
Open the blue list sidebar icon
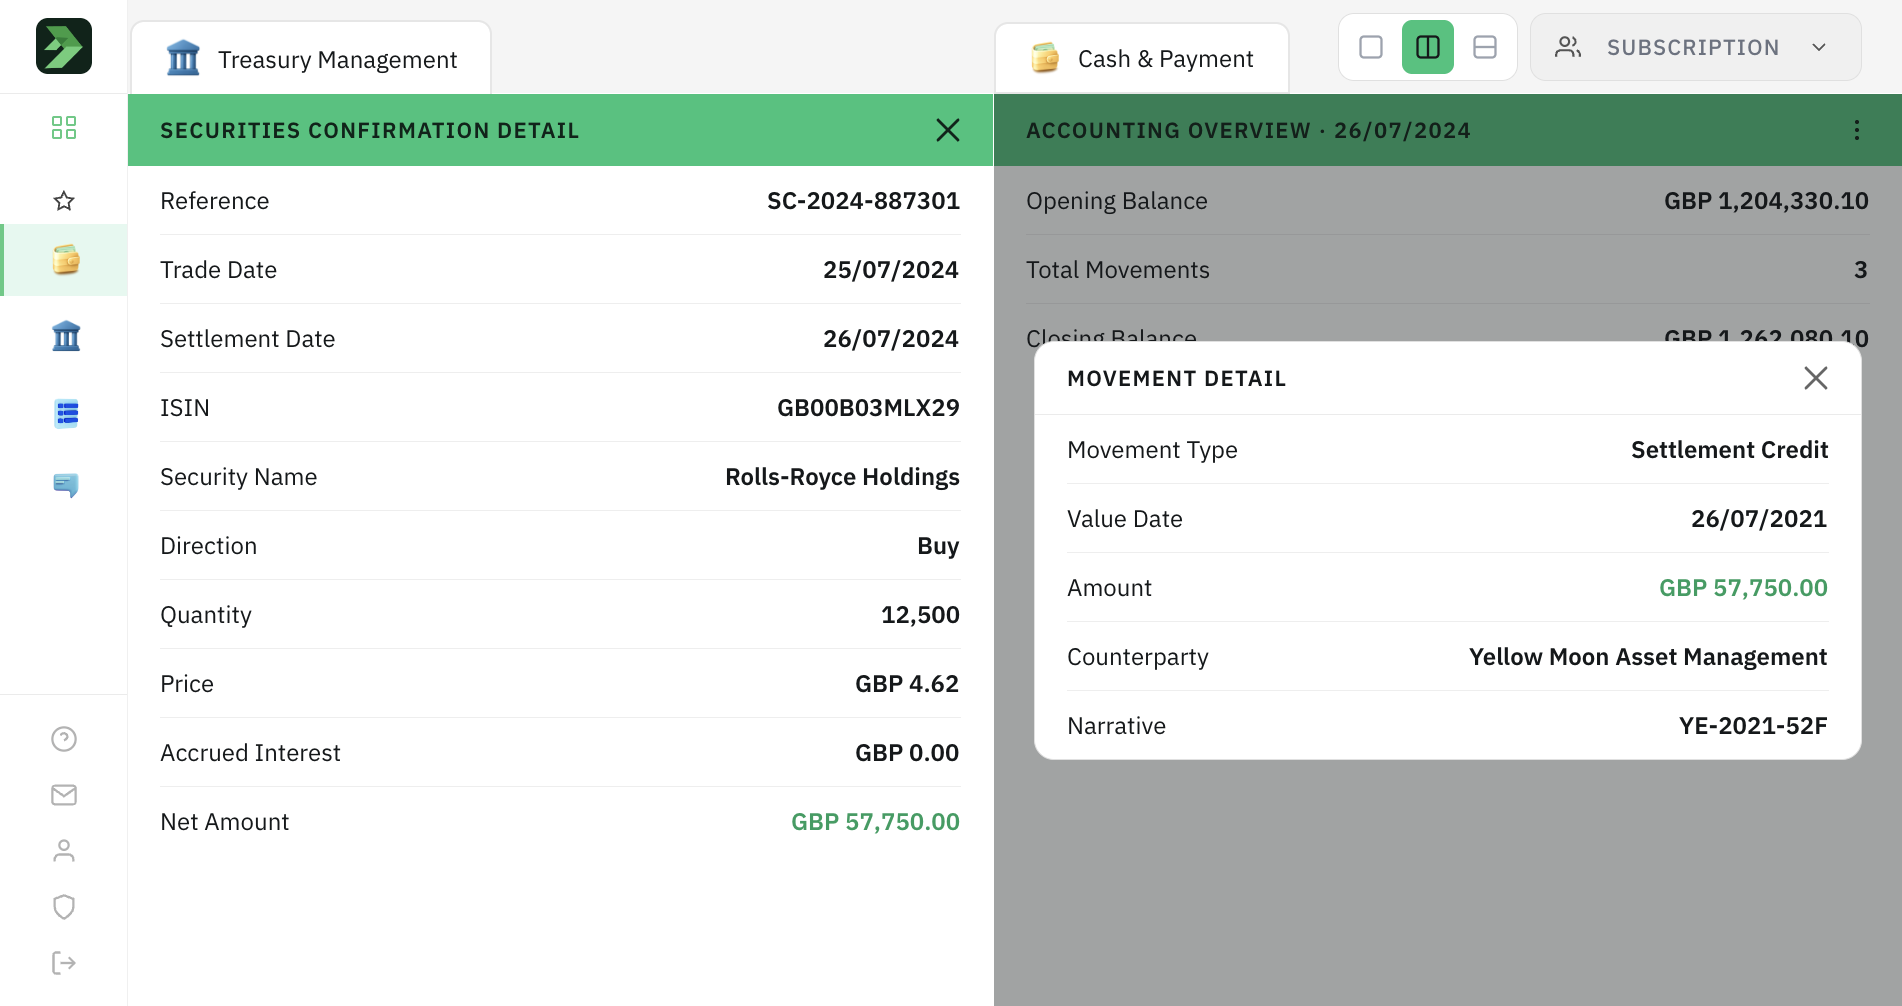pos(66,413)
